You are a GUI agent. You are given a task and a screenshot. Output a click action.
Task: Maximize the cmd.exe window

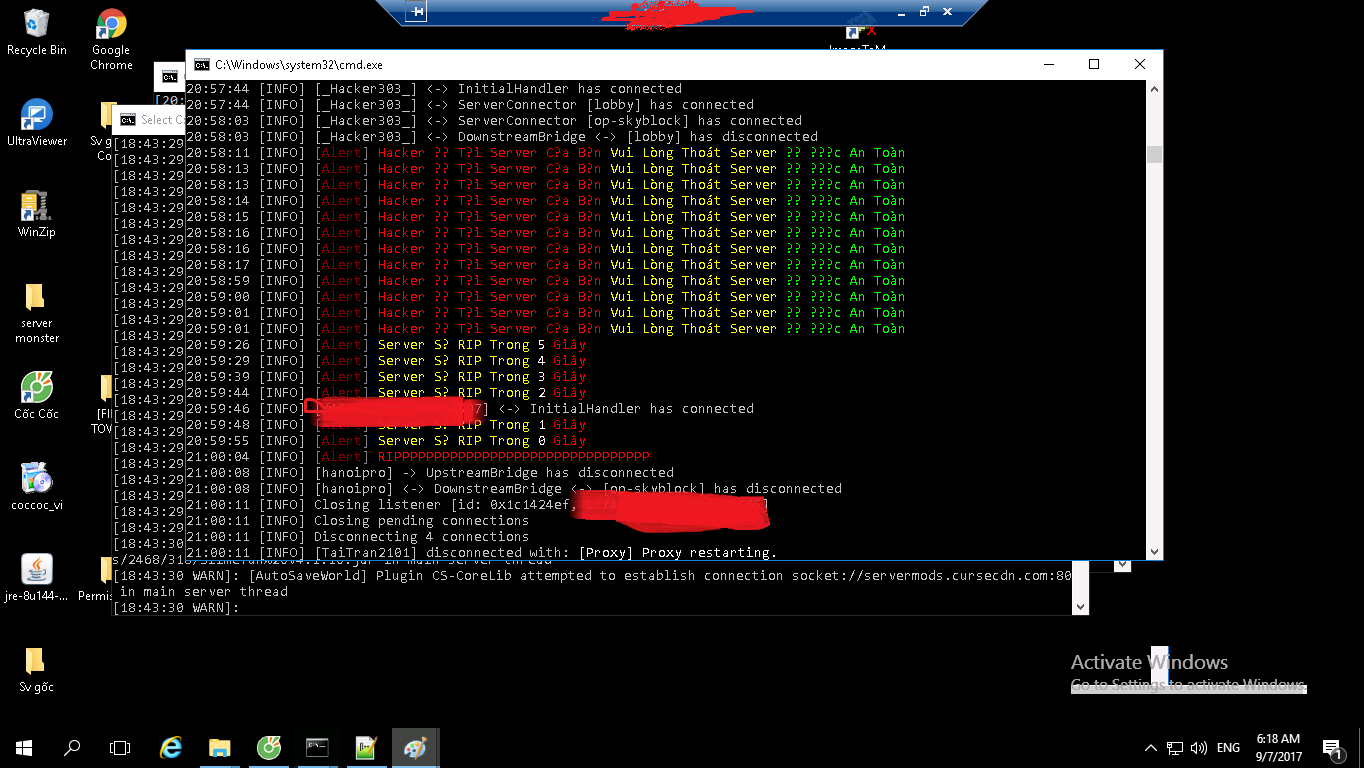click(x=1094, y=64)
